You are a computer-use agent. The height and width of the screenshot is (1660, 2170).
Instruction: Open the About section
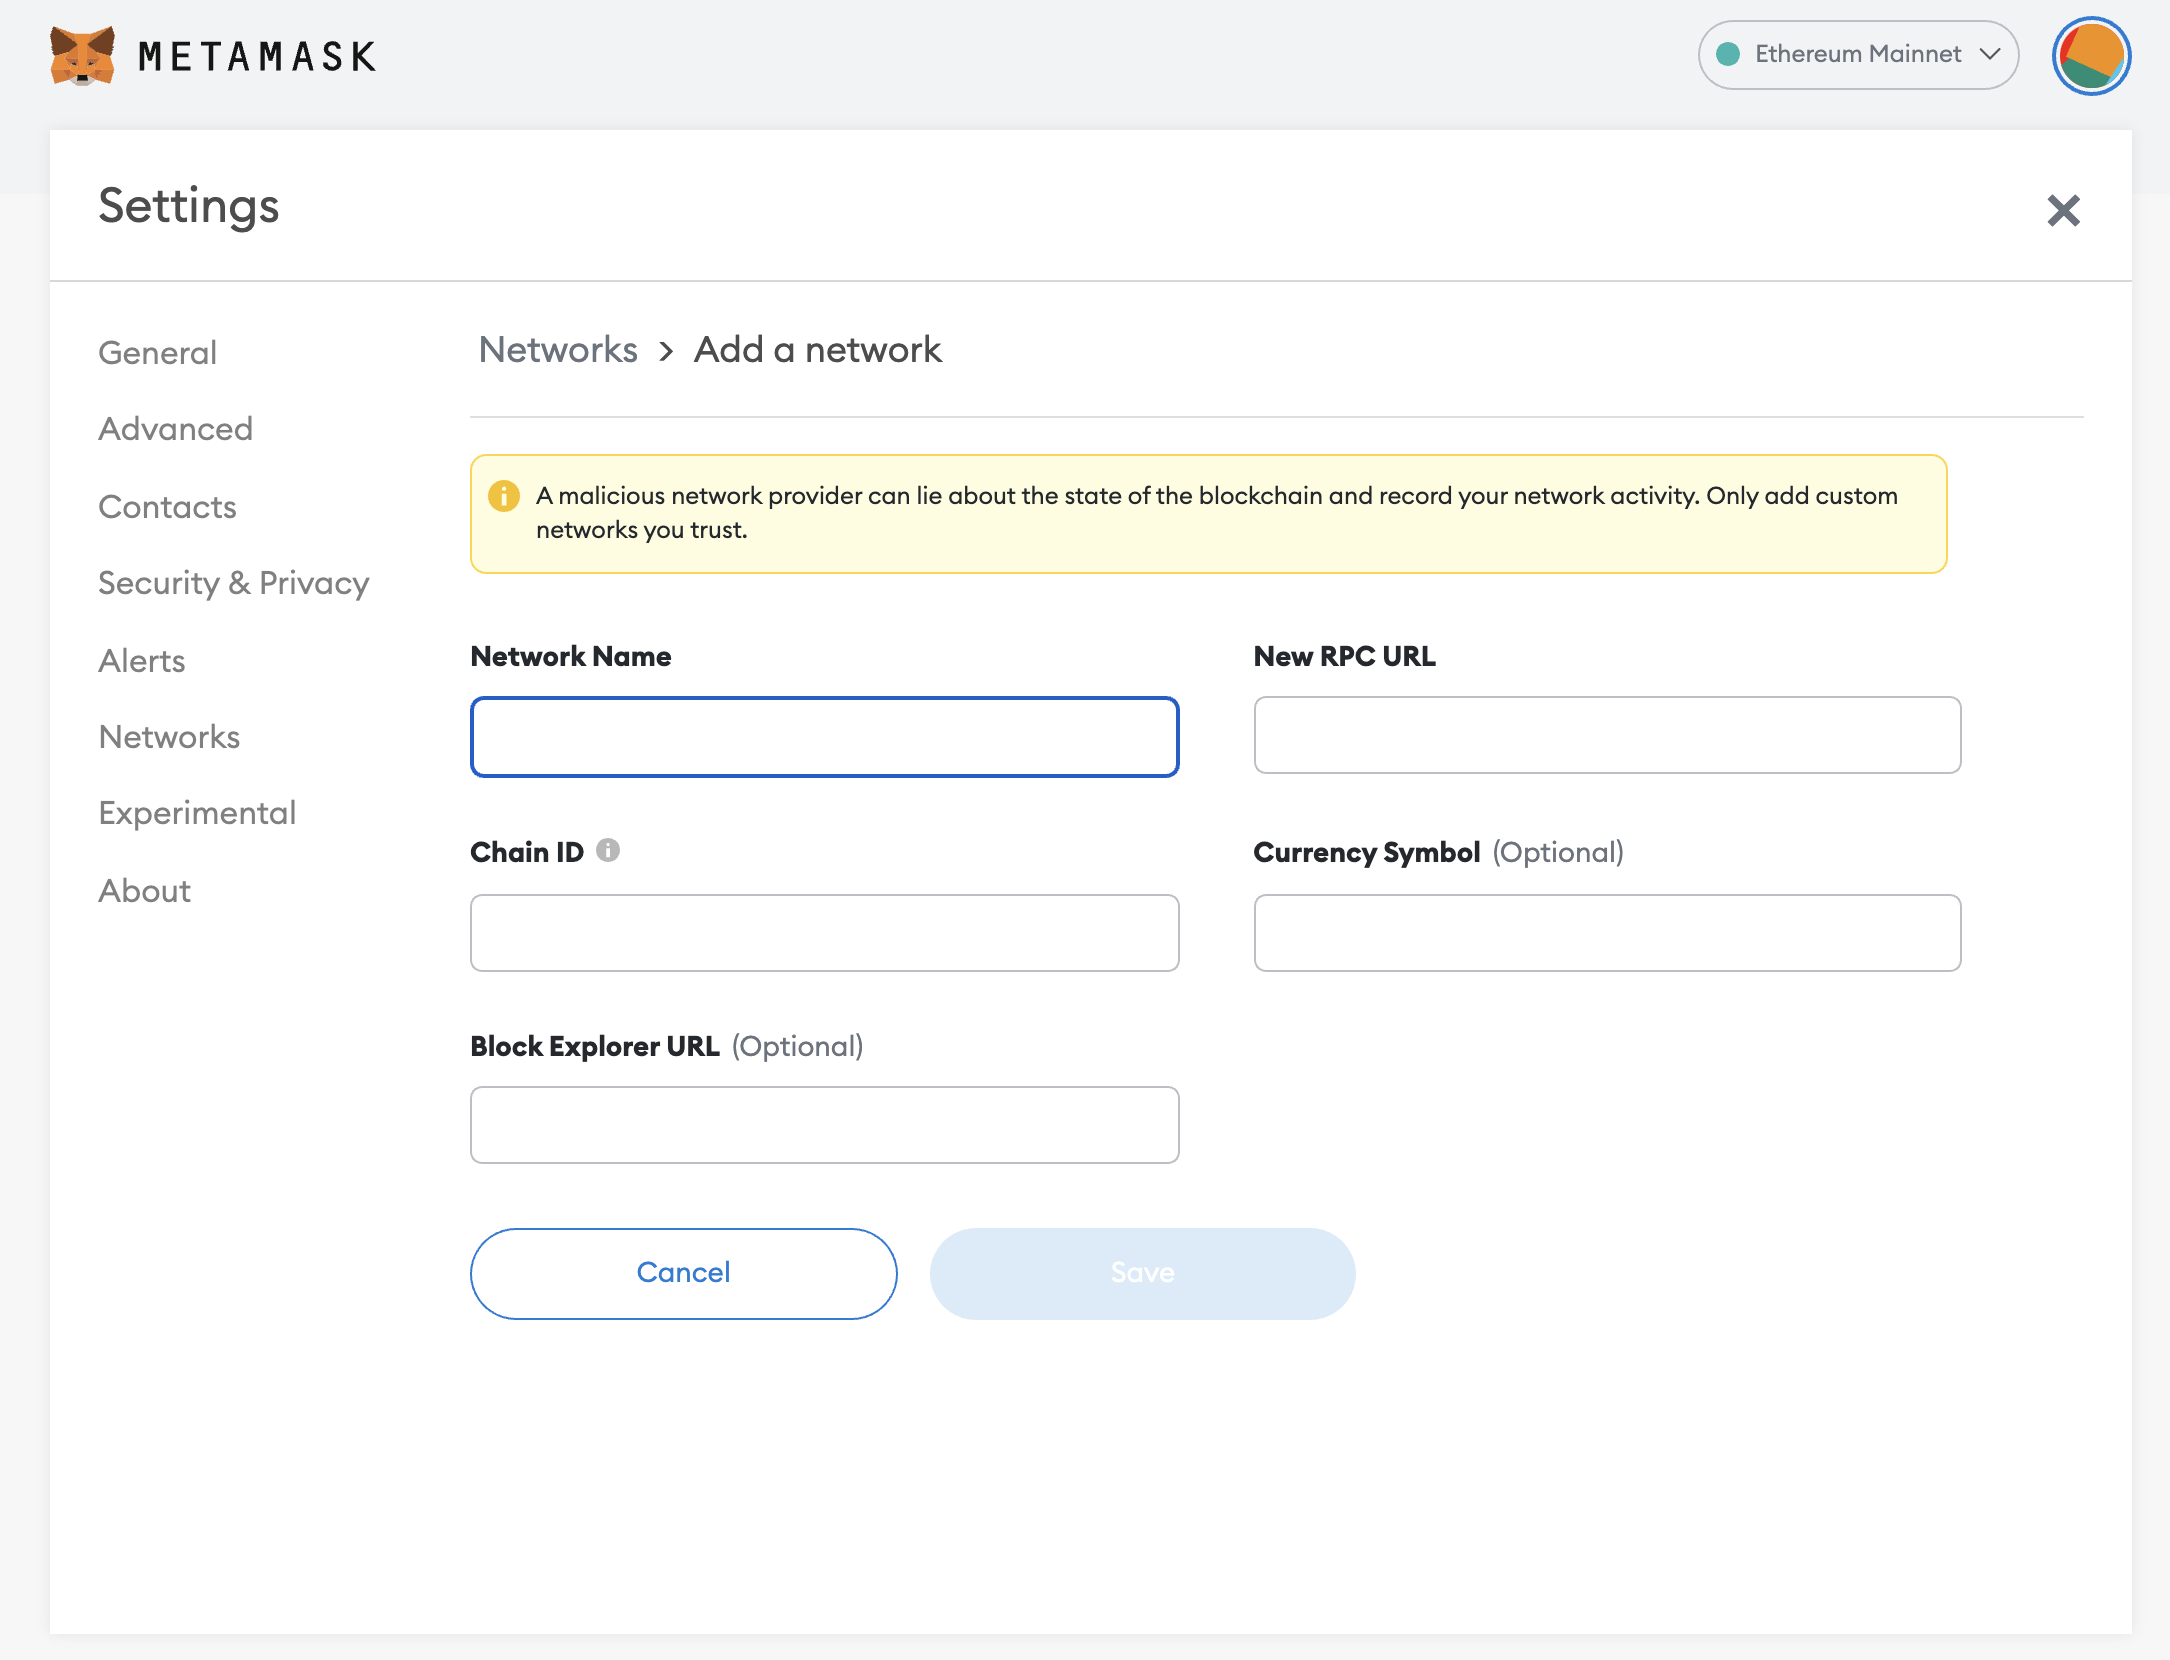click(x=144, y=890)
